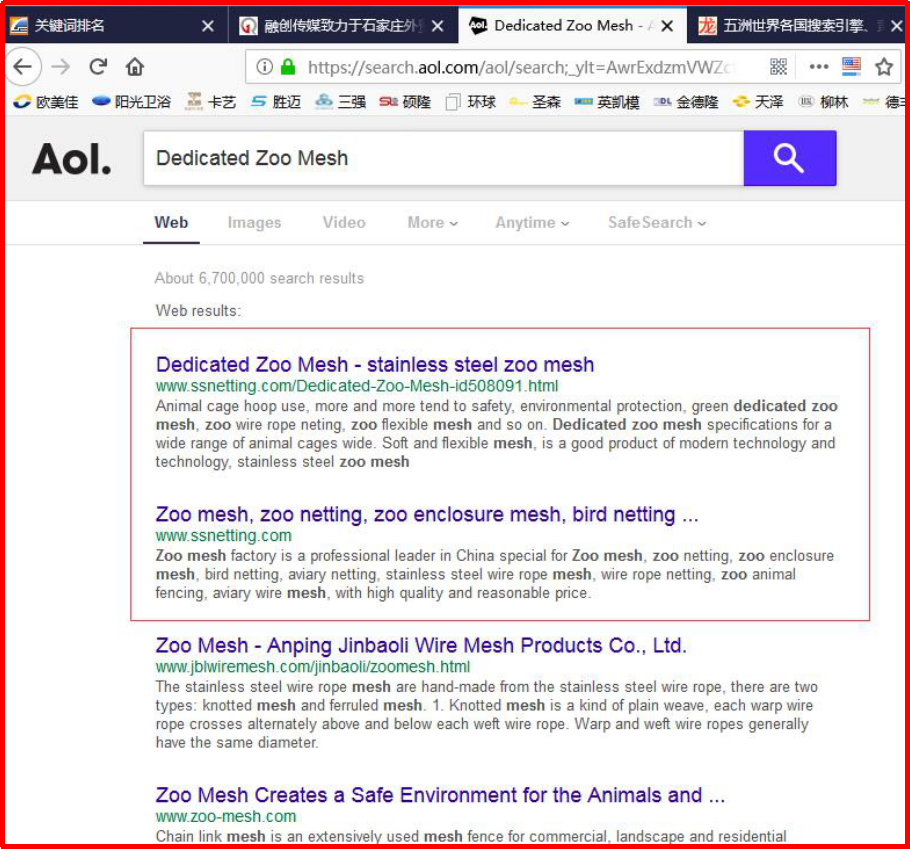Switch to the Video search tab
The image size is (910, 849).
(344, 223)
